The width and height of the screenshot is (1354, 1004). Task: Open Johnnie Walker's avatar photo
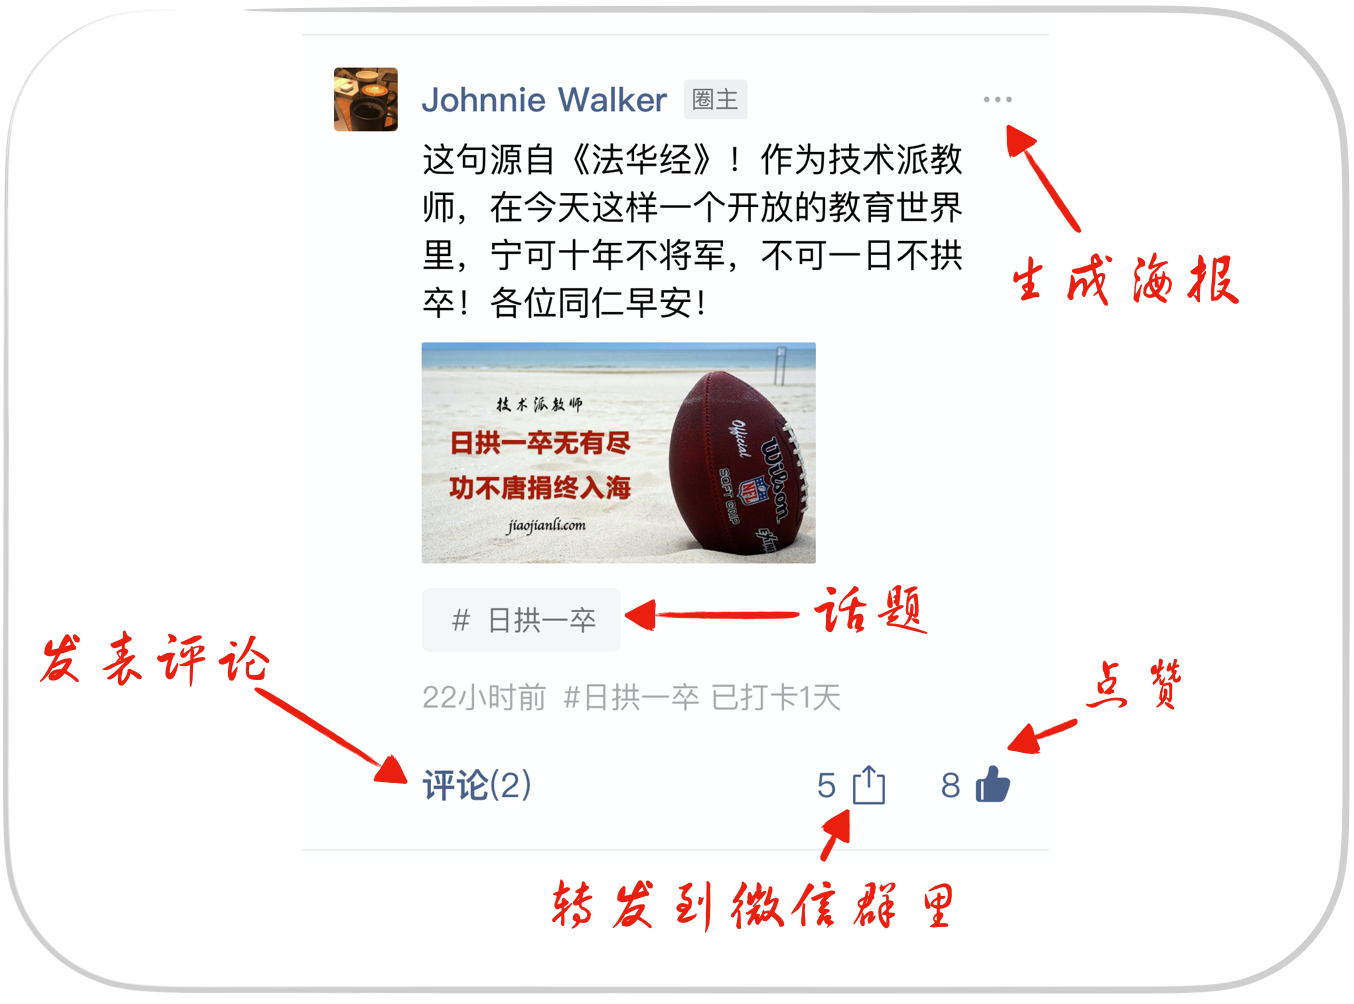pyautogui.click(x=365, y=99)
